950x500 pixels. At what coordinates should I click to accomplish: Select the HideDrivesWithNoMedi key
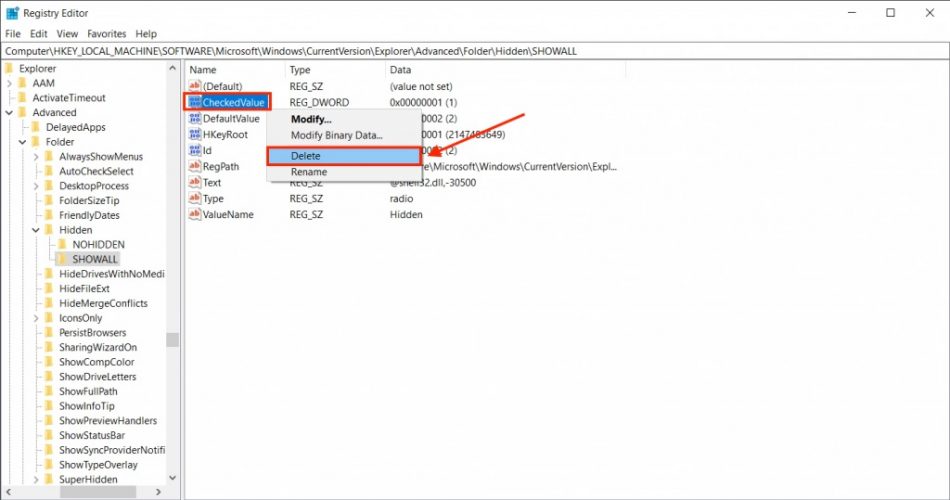[x=111, y=274]
